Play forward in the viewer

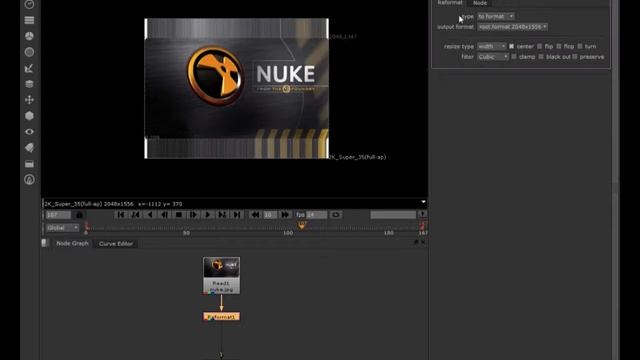pos(208,215)
